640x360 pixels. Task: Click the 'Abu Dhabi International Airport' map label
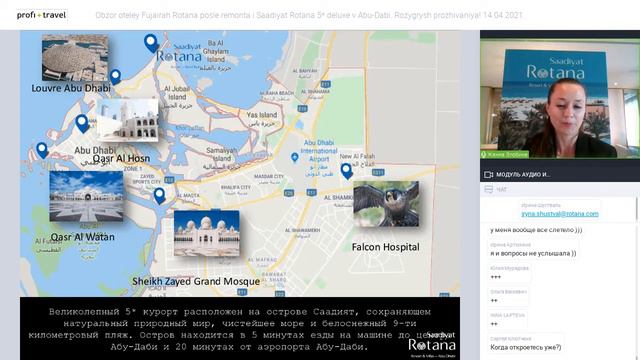pos(319,151)
